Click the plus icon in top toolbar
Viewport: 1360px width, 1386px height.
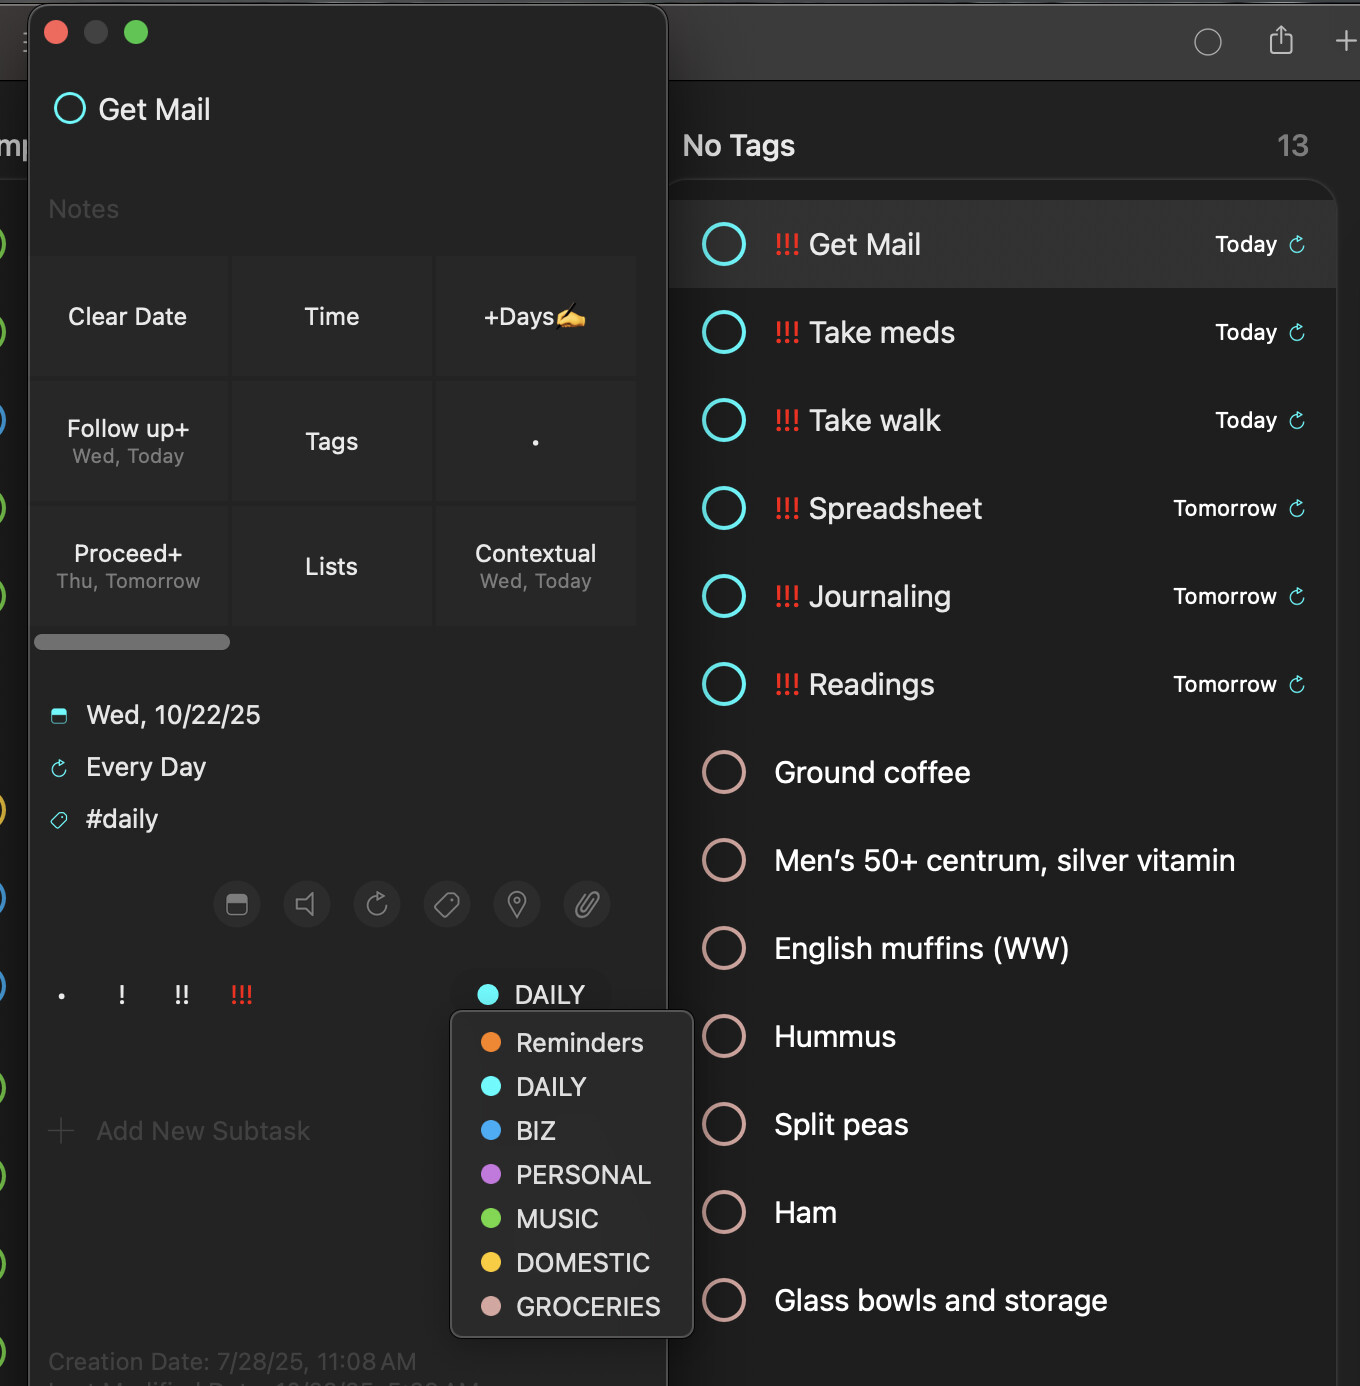pos(1345,41)
